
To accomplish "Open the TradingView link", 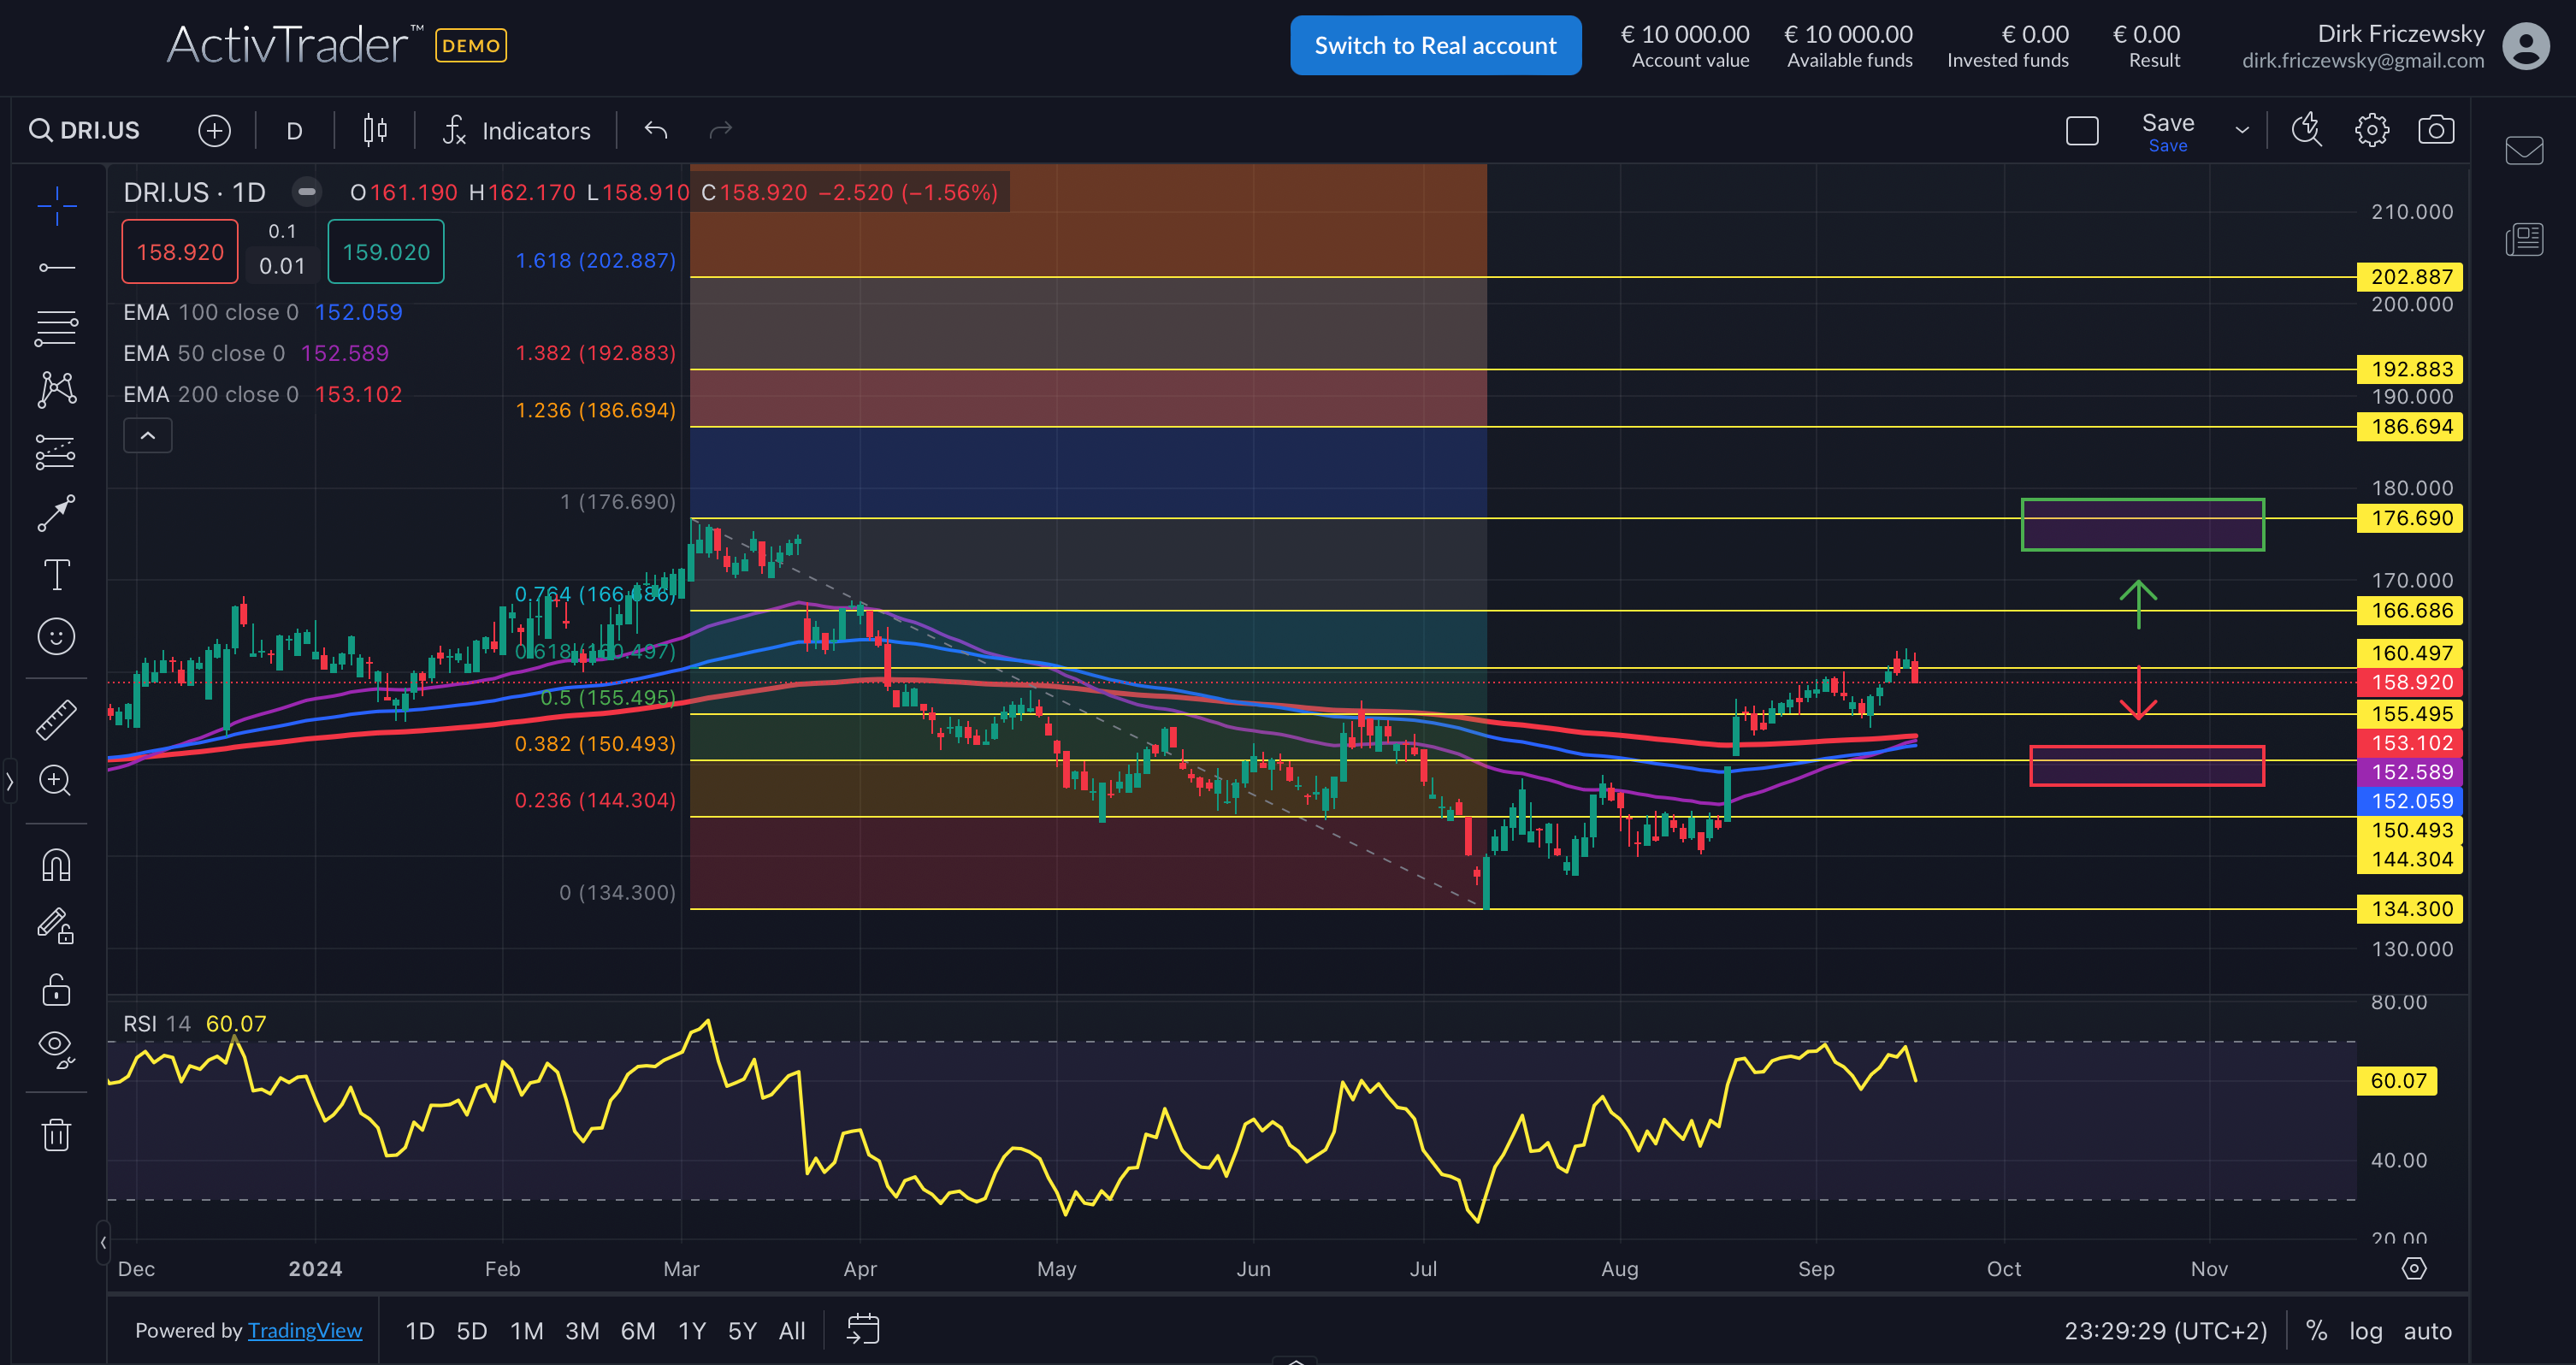I will tap(304, 1331).
